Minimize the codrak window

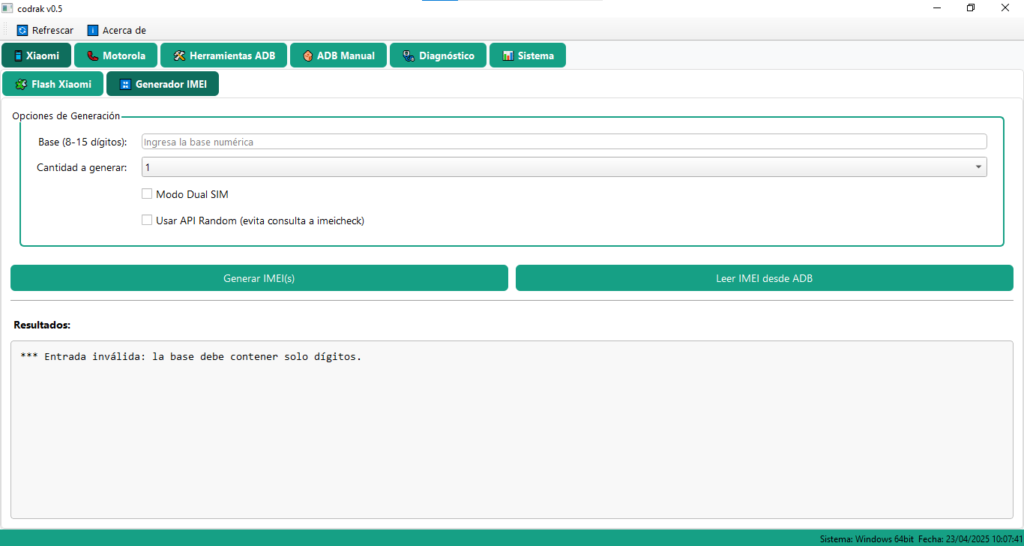point(936,8)
